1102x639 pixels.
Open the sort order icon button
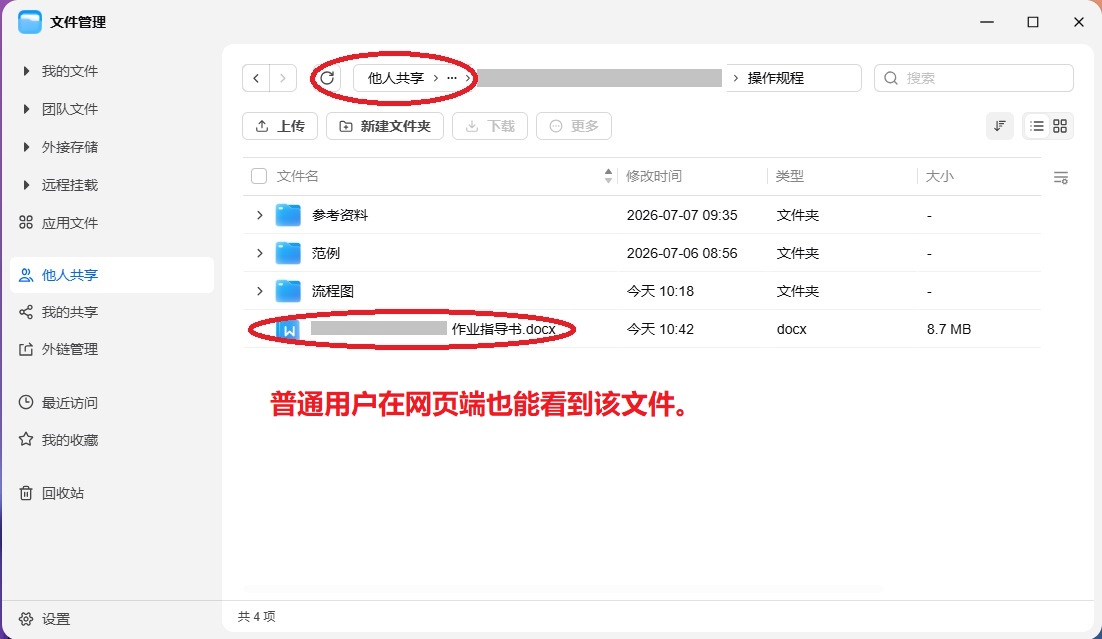(999, 126)
